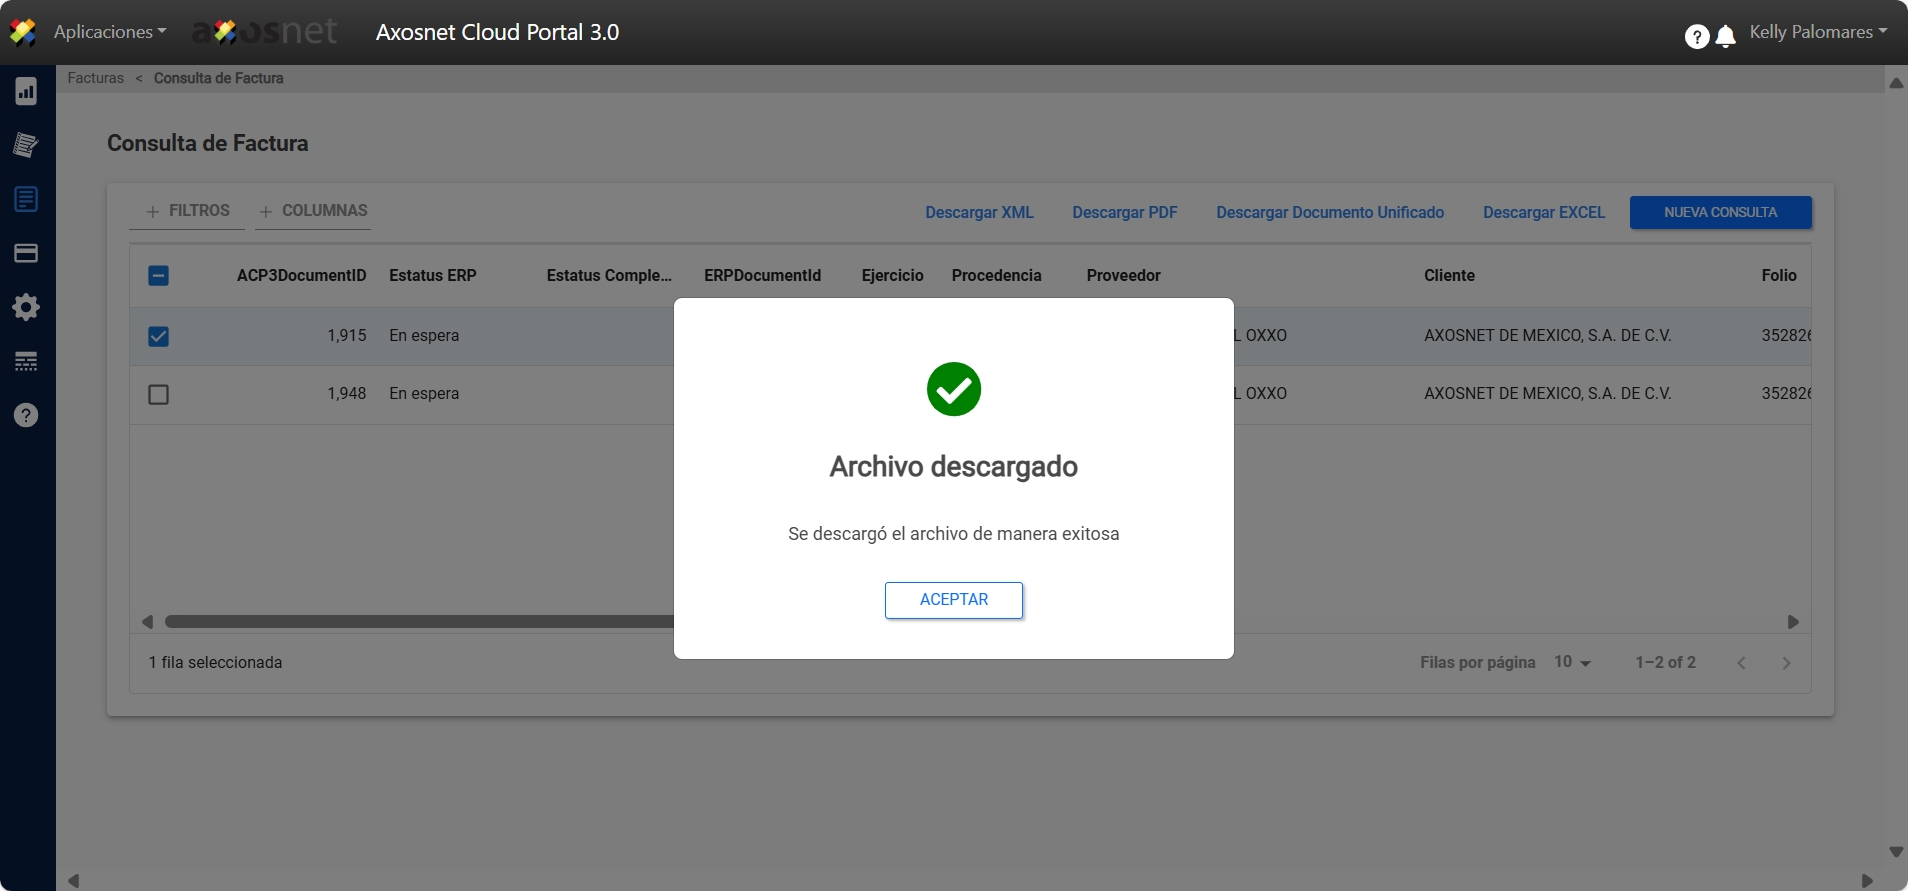
Task: Uncheck the row 1,915 checkbox
Action: tap(158, 336)
